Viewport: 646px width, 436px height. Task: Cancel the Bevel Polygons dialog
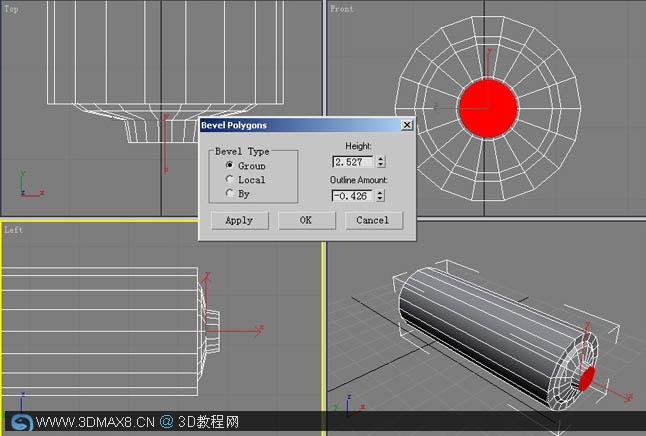coord(373,220)
